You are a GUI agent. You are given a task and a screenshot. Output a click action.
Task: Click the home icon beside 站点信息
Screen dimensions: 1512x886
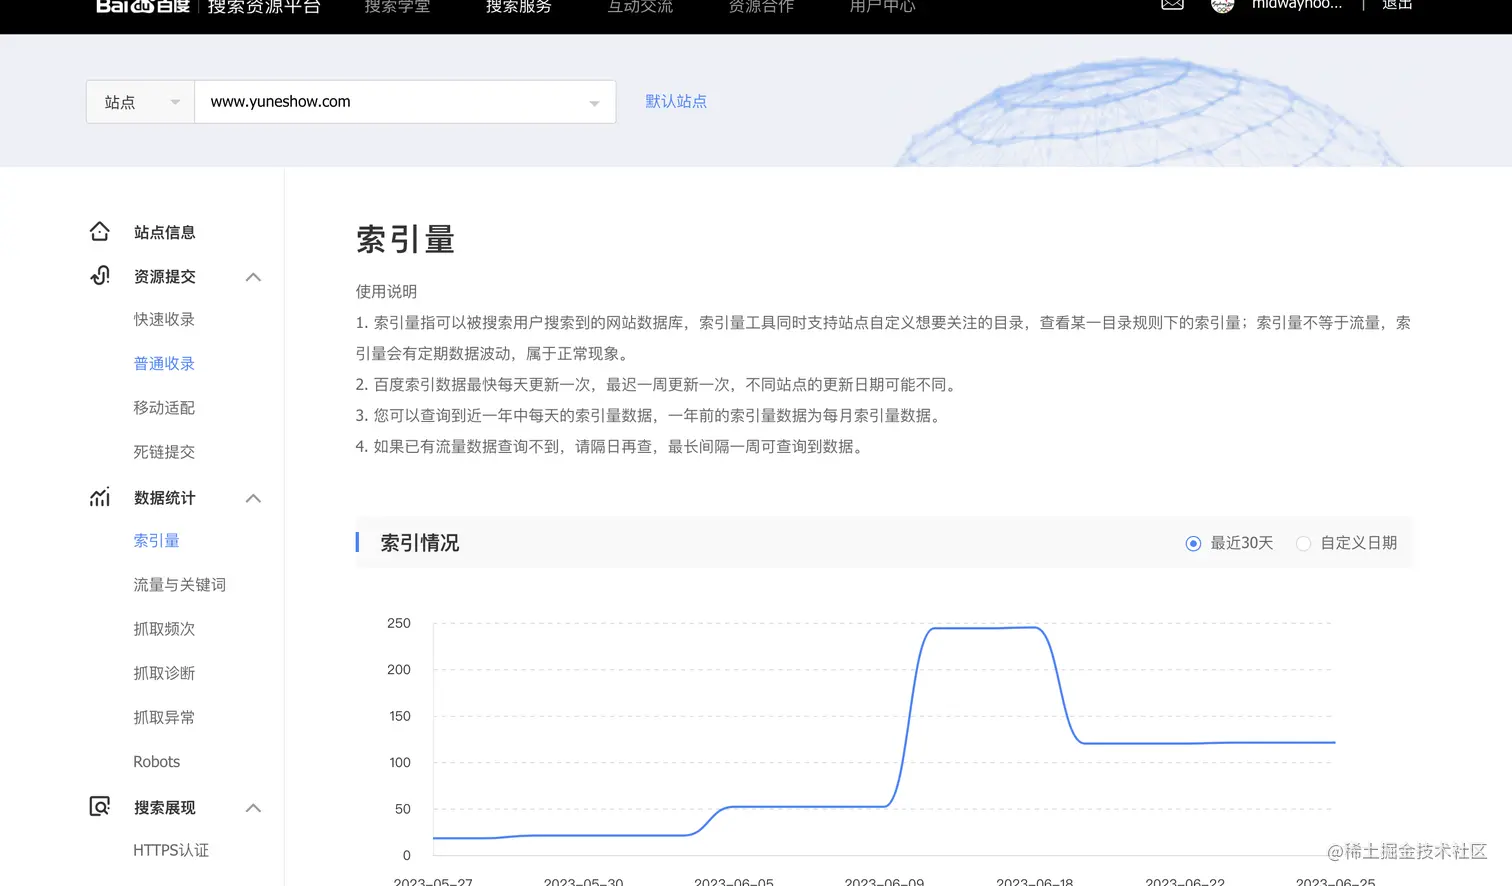click(x=100, y=232)
